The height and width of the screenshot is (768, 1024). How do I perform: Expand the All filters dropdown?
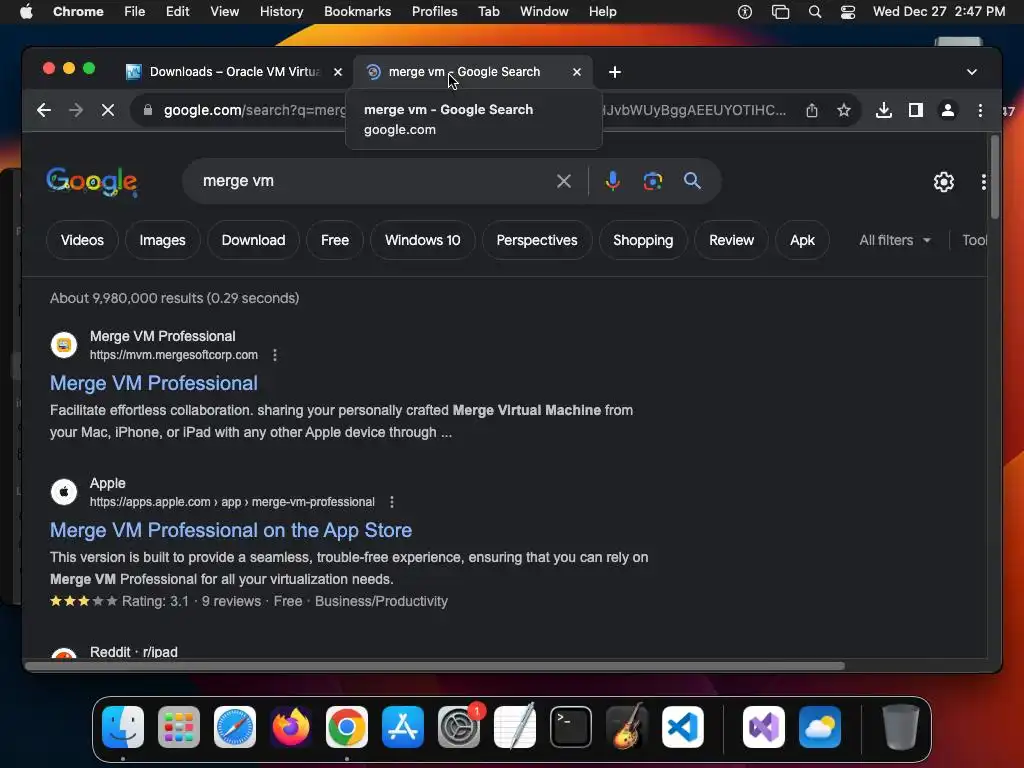[x=895, y=240]
